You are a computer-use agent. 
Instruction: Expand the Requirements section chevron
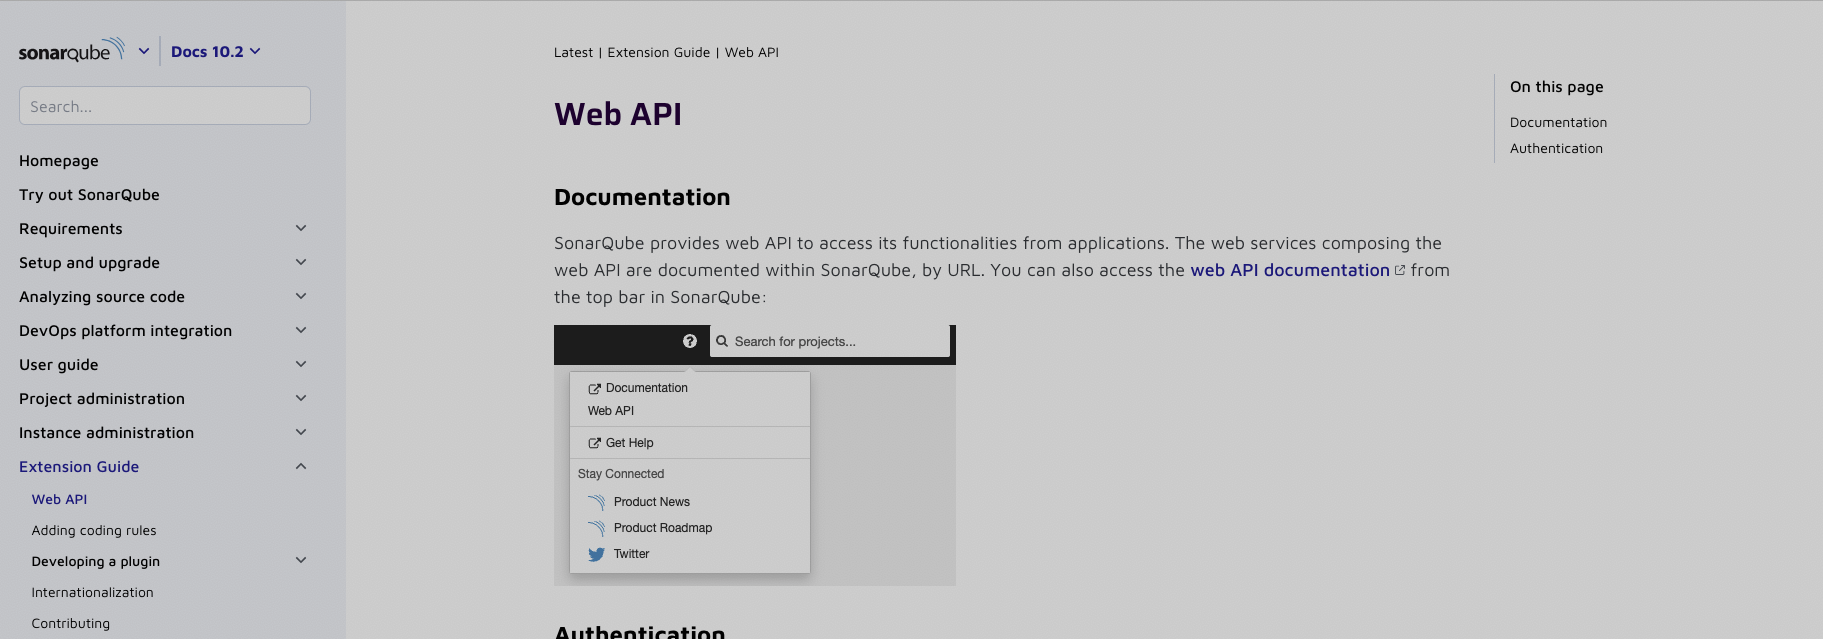click(301, 229)
